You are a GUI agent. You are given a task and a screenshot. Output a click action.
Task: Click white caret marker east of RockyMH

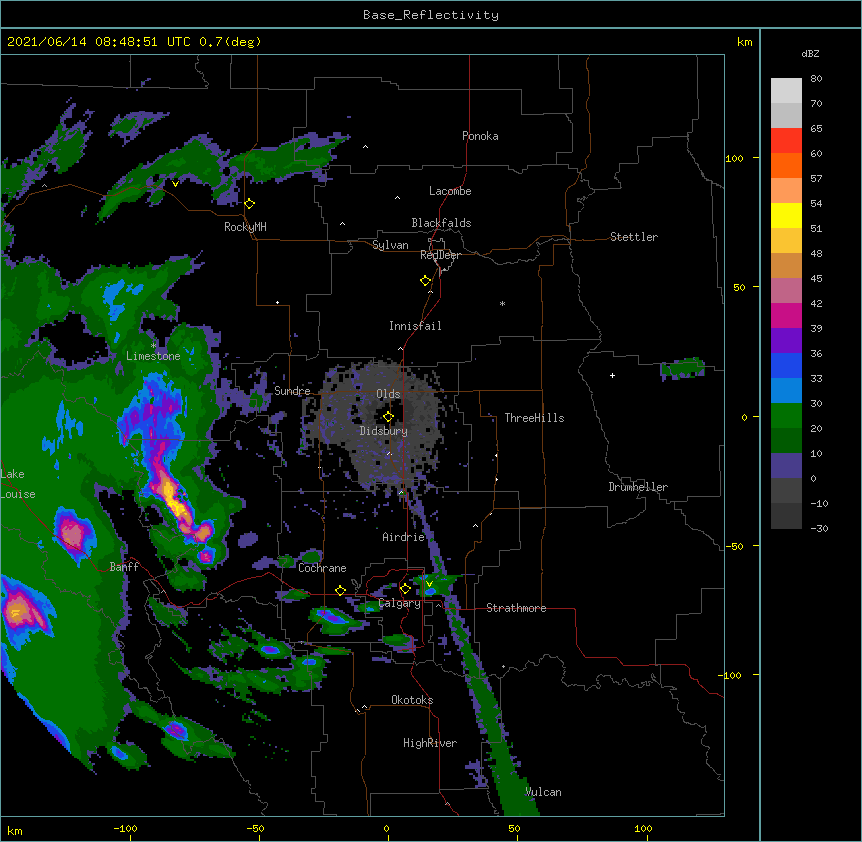pyautogui.click(x=342, y=224)
